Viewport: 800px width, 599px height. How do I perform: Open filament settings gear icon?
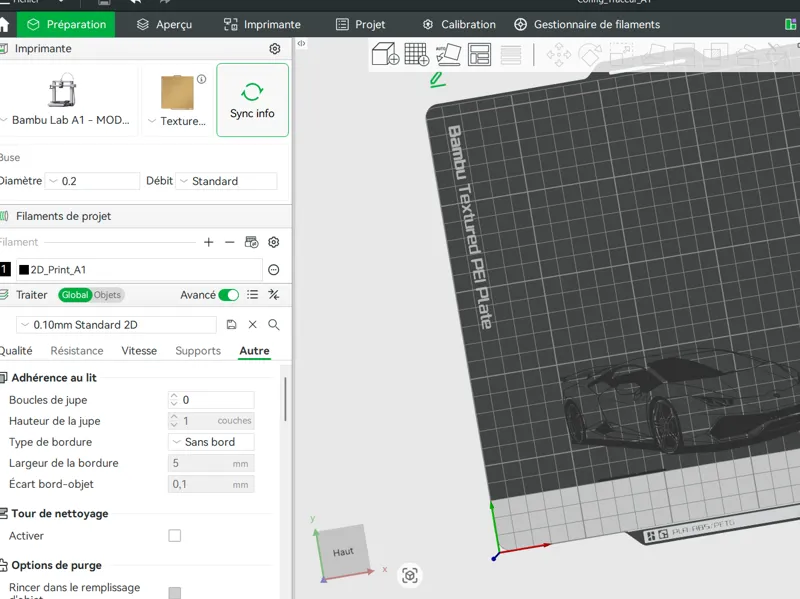click(273, 242)
